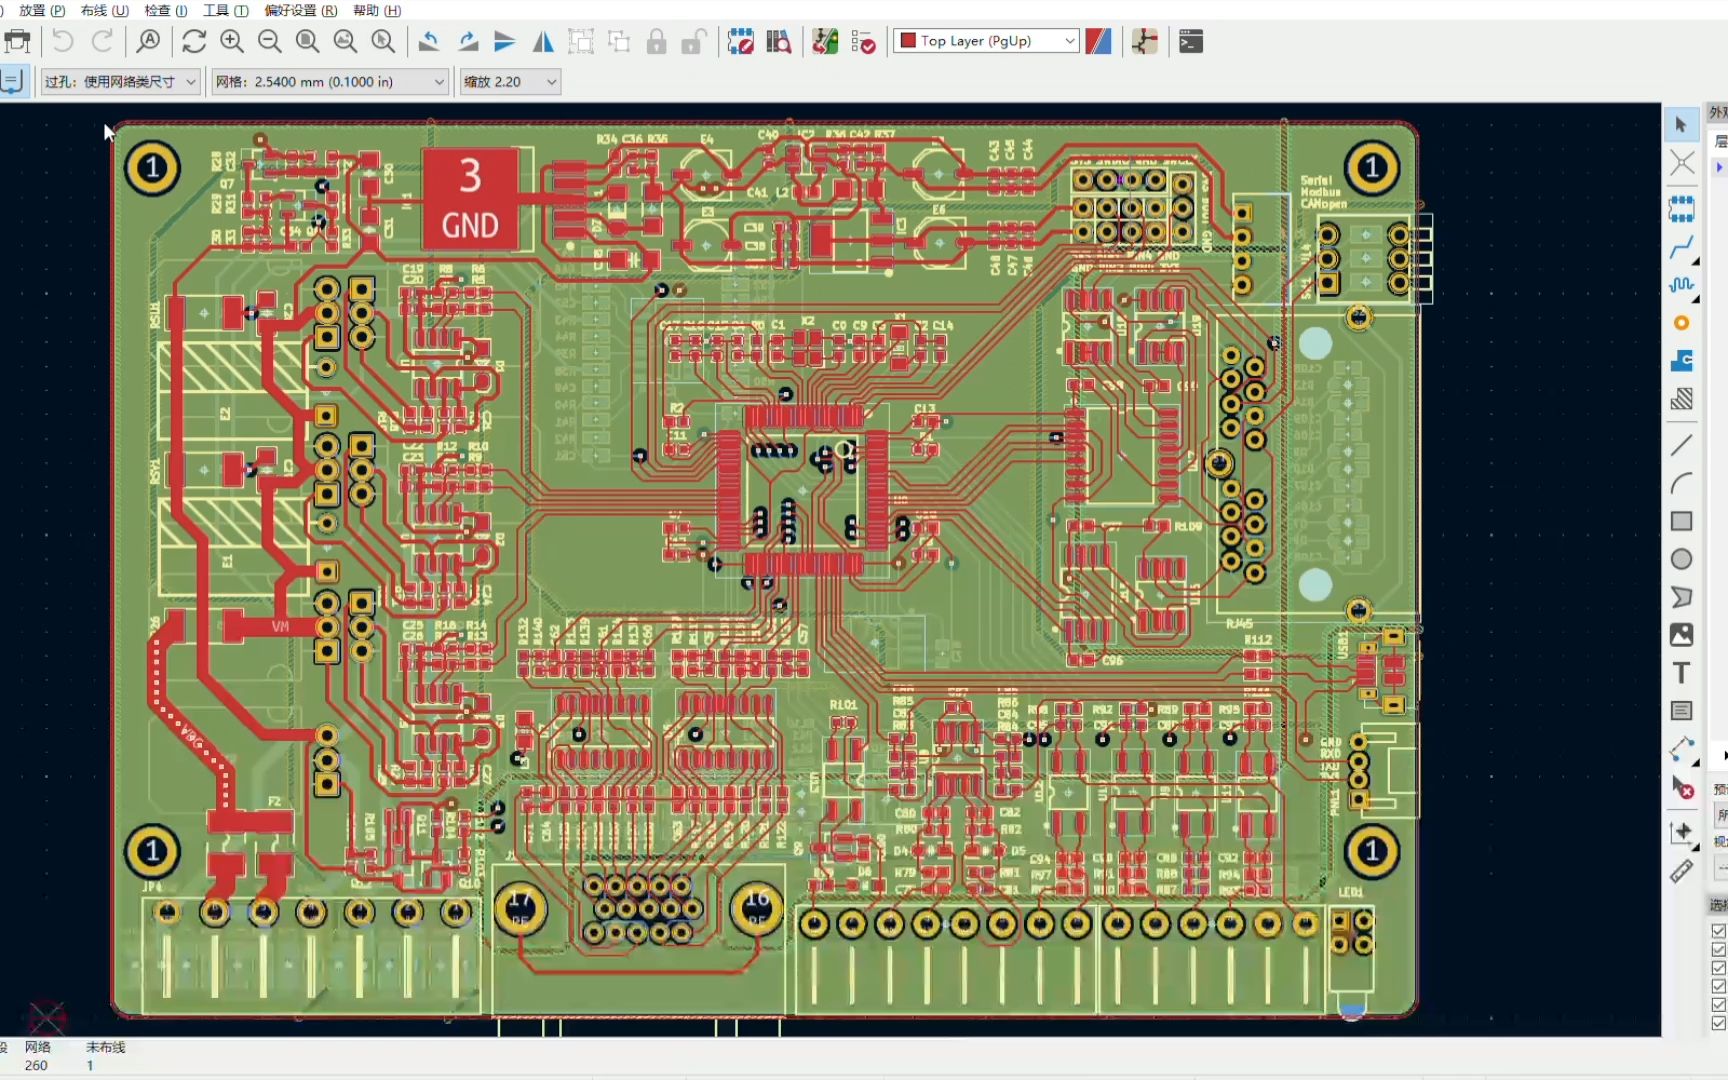Select the Measure ruler tool
Viewport: 1728px width, 1080px height.
[1681, 871]
